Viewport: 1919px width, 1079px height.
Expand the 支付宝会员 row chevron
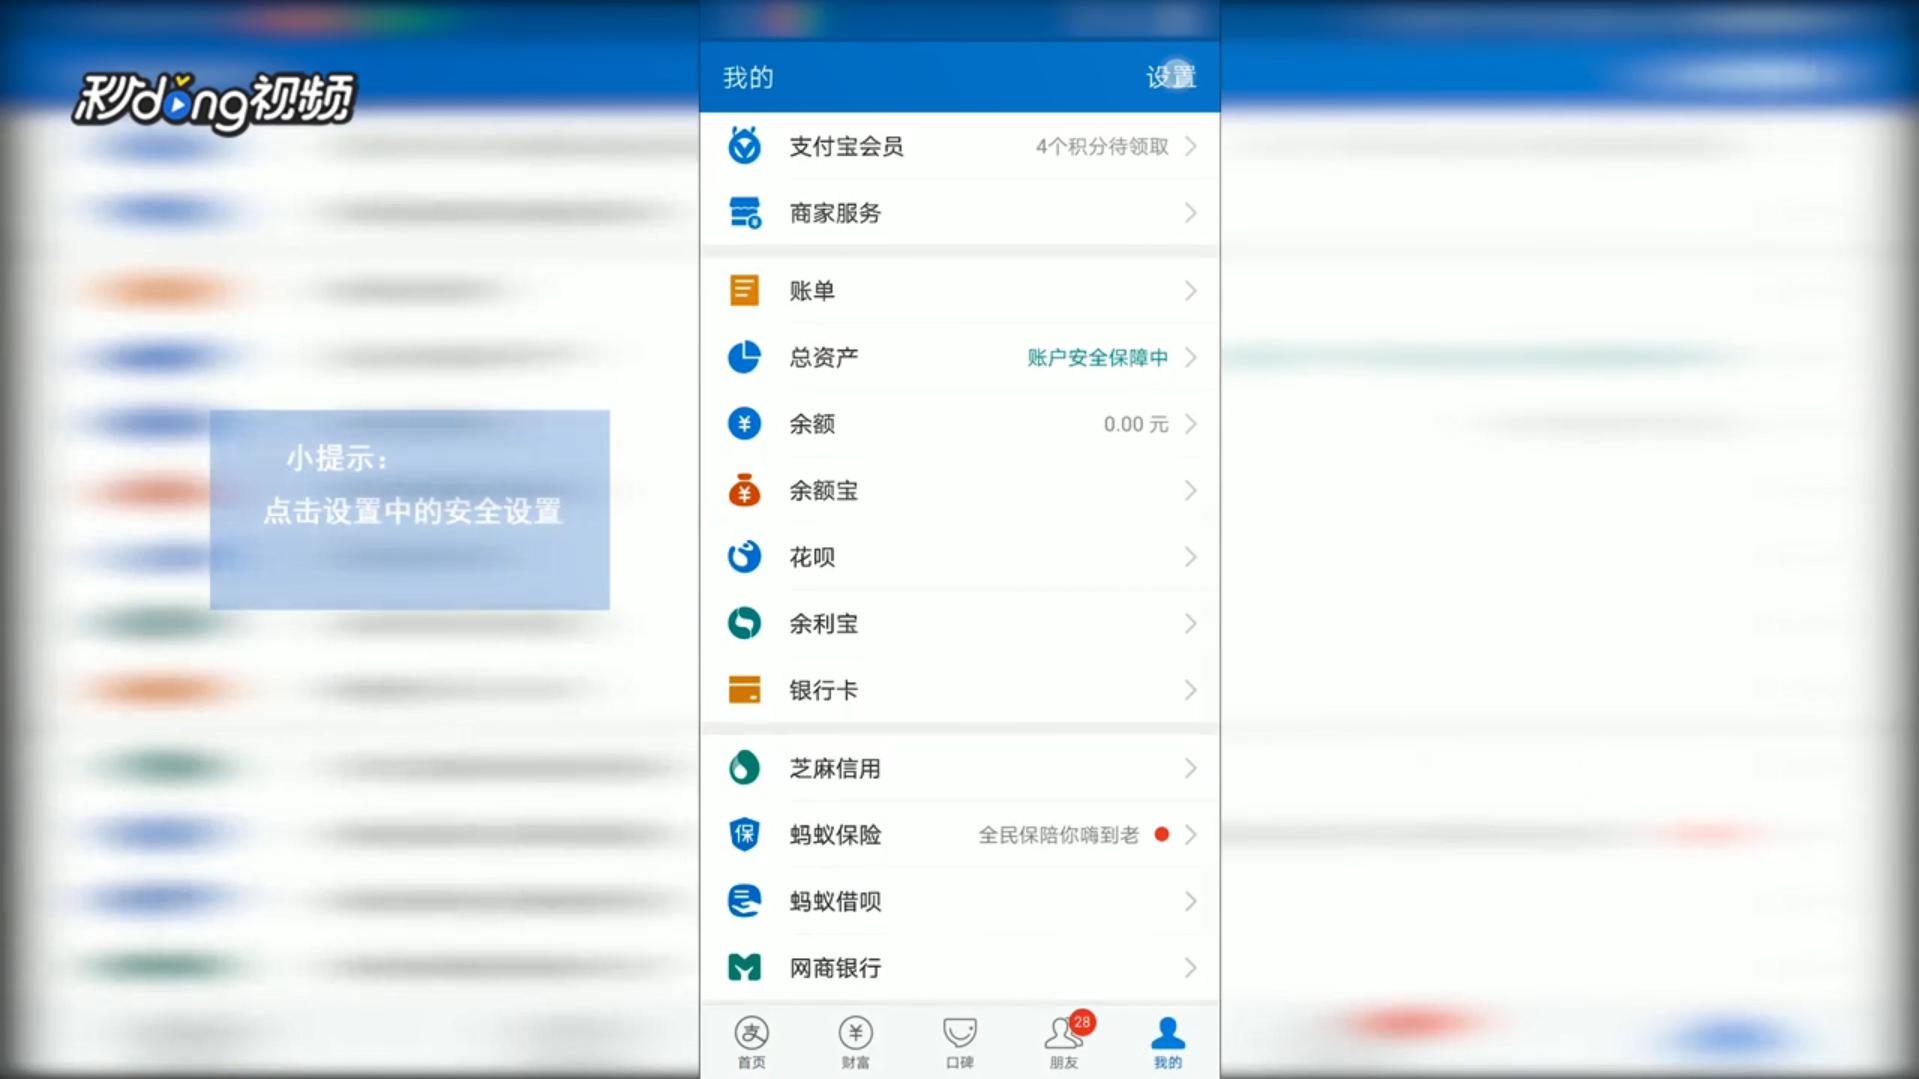[x=1191, y=146]
